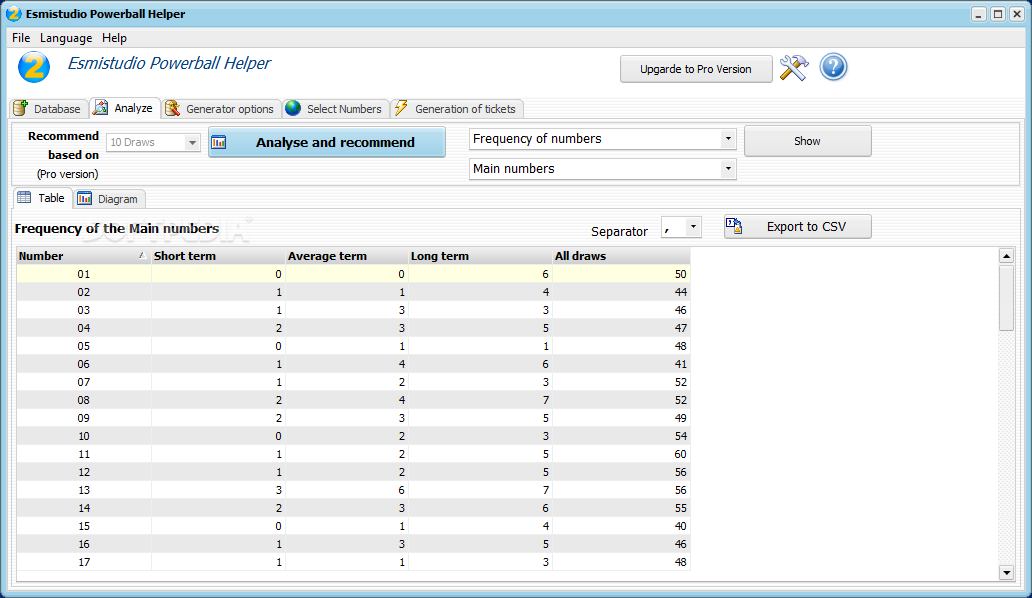The image size is (1032, 598).
Task: Switch to the Table sub-tab
Action: click(x=42, y=197)
